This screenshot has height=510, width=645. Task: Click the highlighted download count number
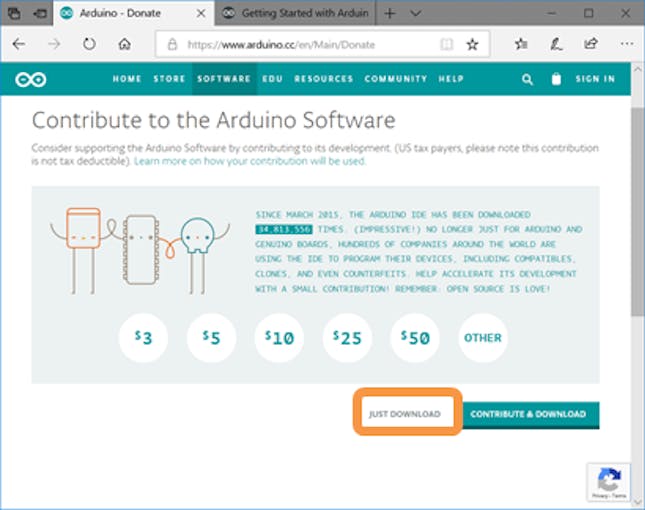coord(284,229)
